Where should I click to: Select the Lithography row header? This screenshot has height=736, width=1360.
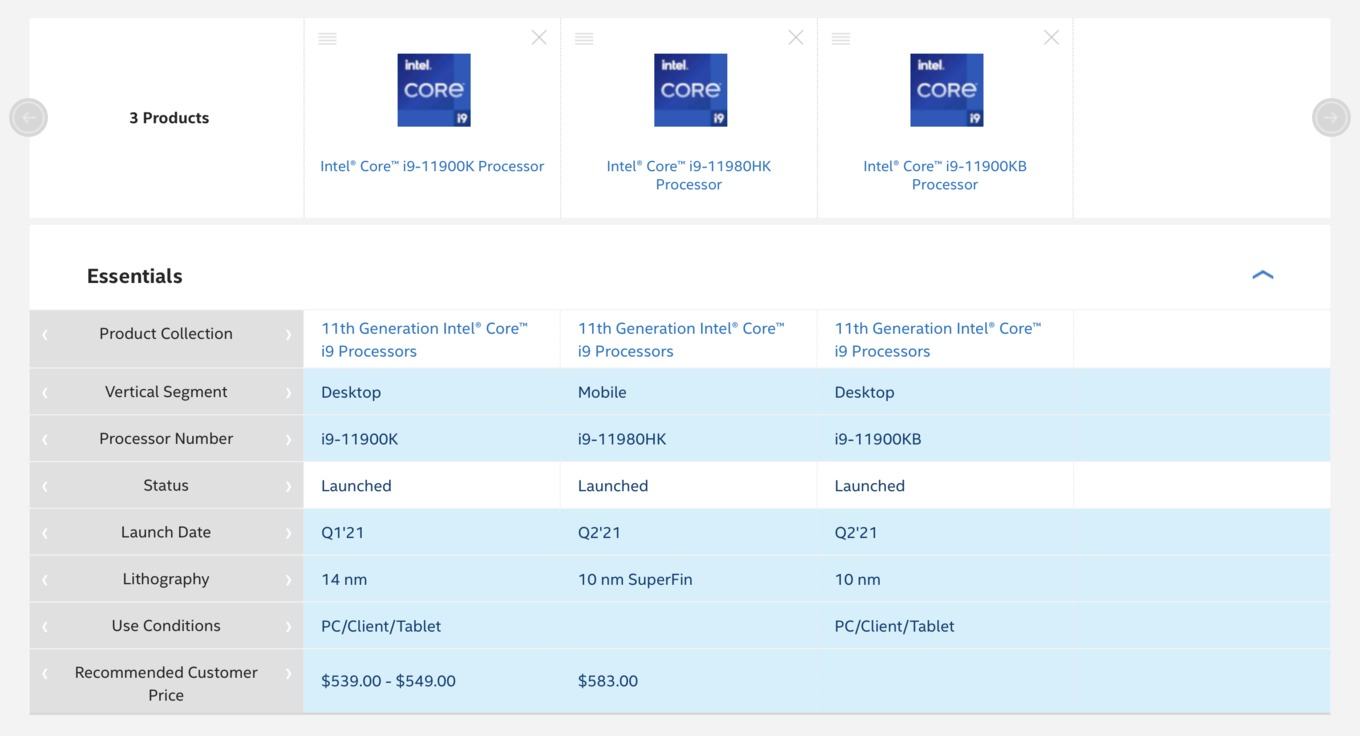tap(166, 579)
